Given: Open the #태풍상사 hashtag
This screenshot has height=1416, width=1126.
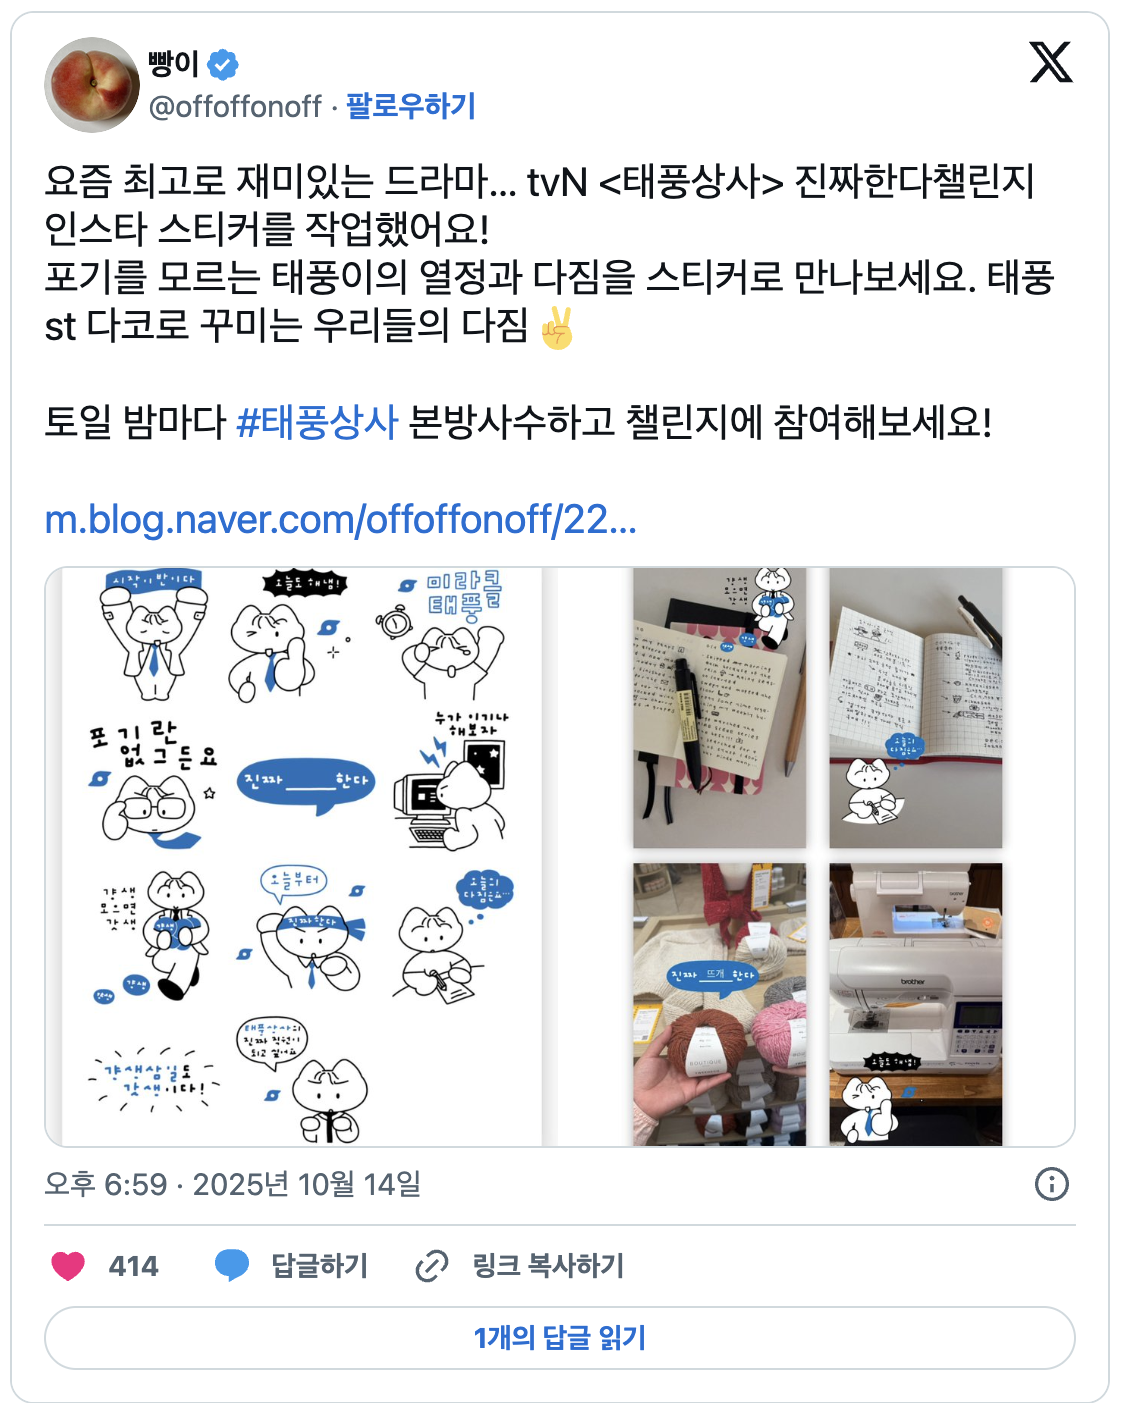Looking at the screenshot, I should point(317,422).
